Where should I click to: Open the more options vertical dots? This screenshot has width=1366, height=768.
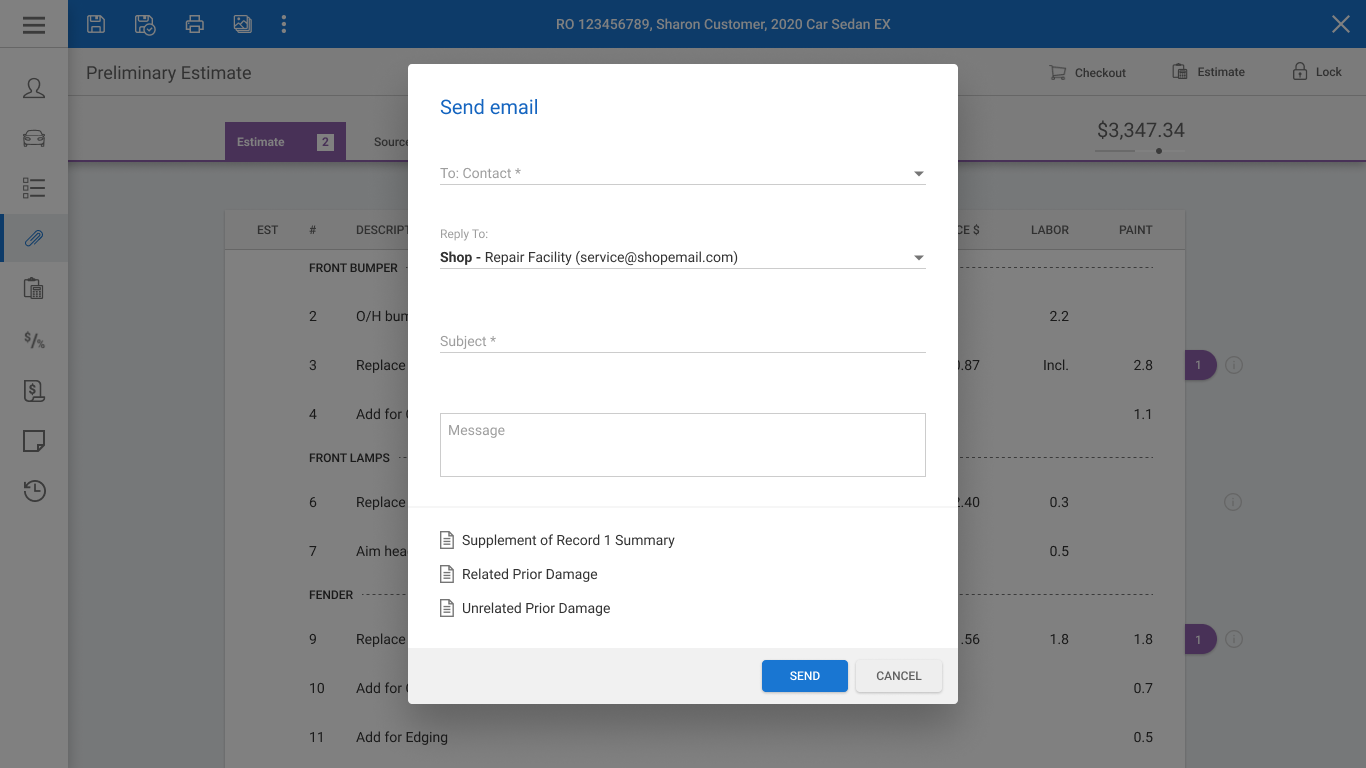[284, 24]
